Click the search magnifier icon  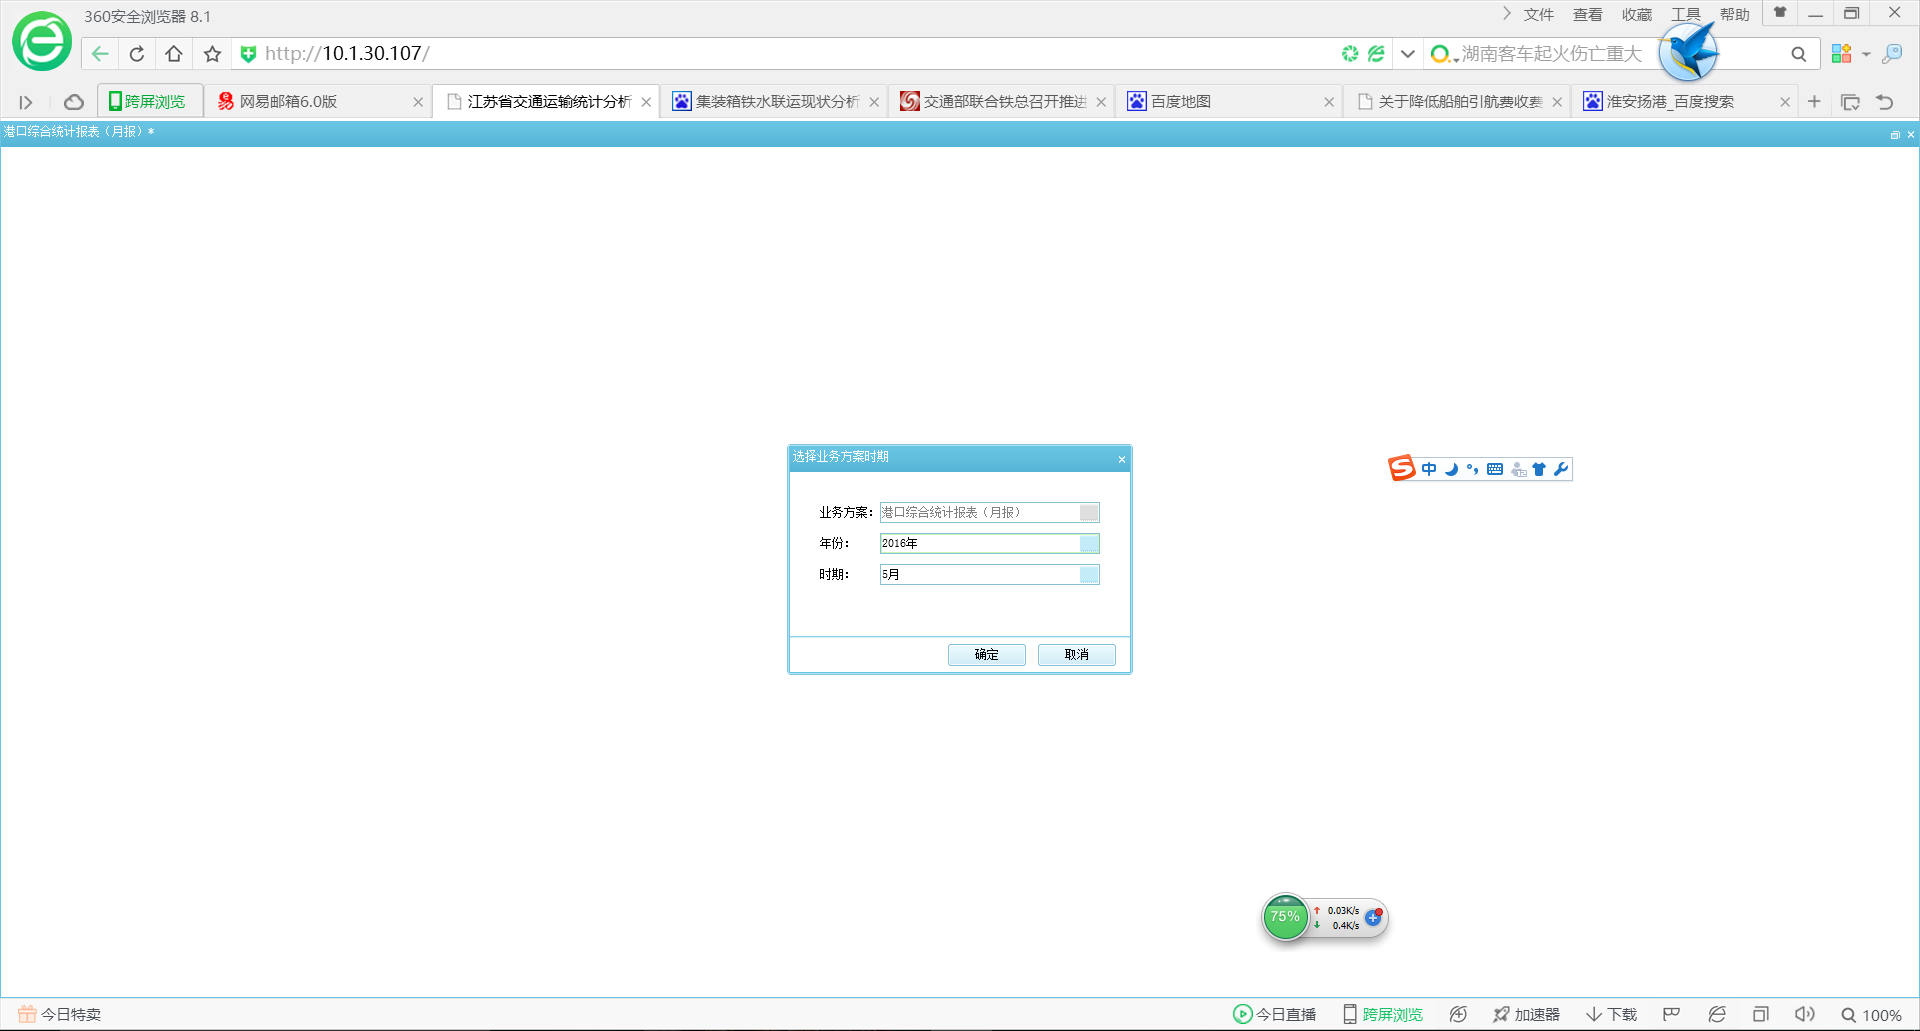pos(1798,54)
